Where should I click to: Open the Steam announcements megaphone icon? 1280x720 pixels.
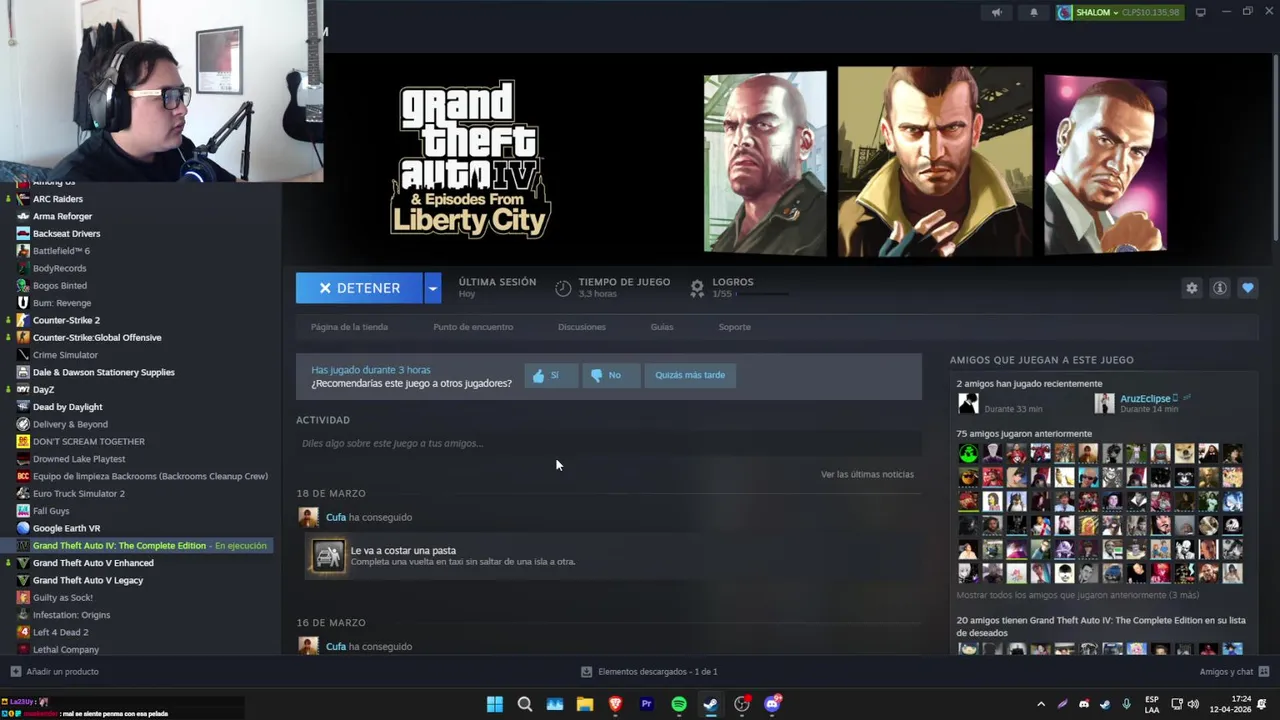pos(996,12)
